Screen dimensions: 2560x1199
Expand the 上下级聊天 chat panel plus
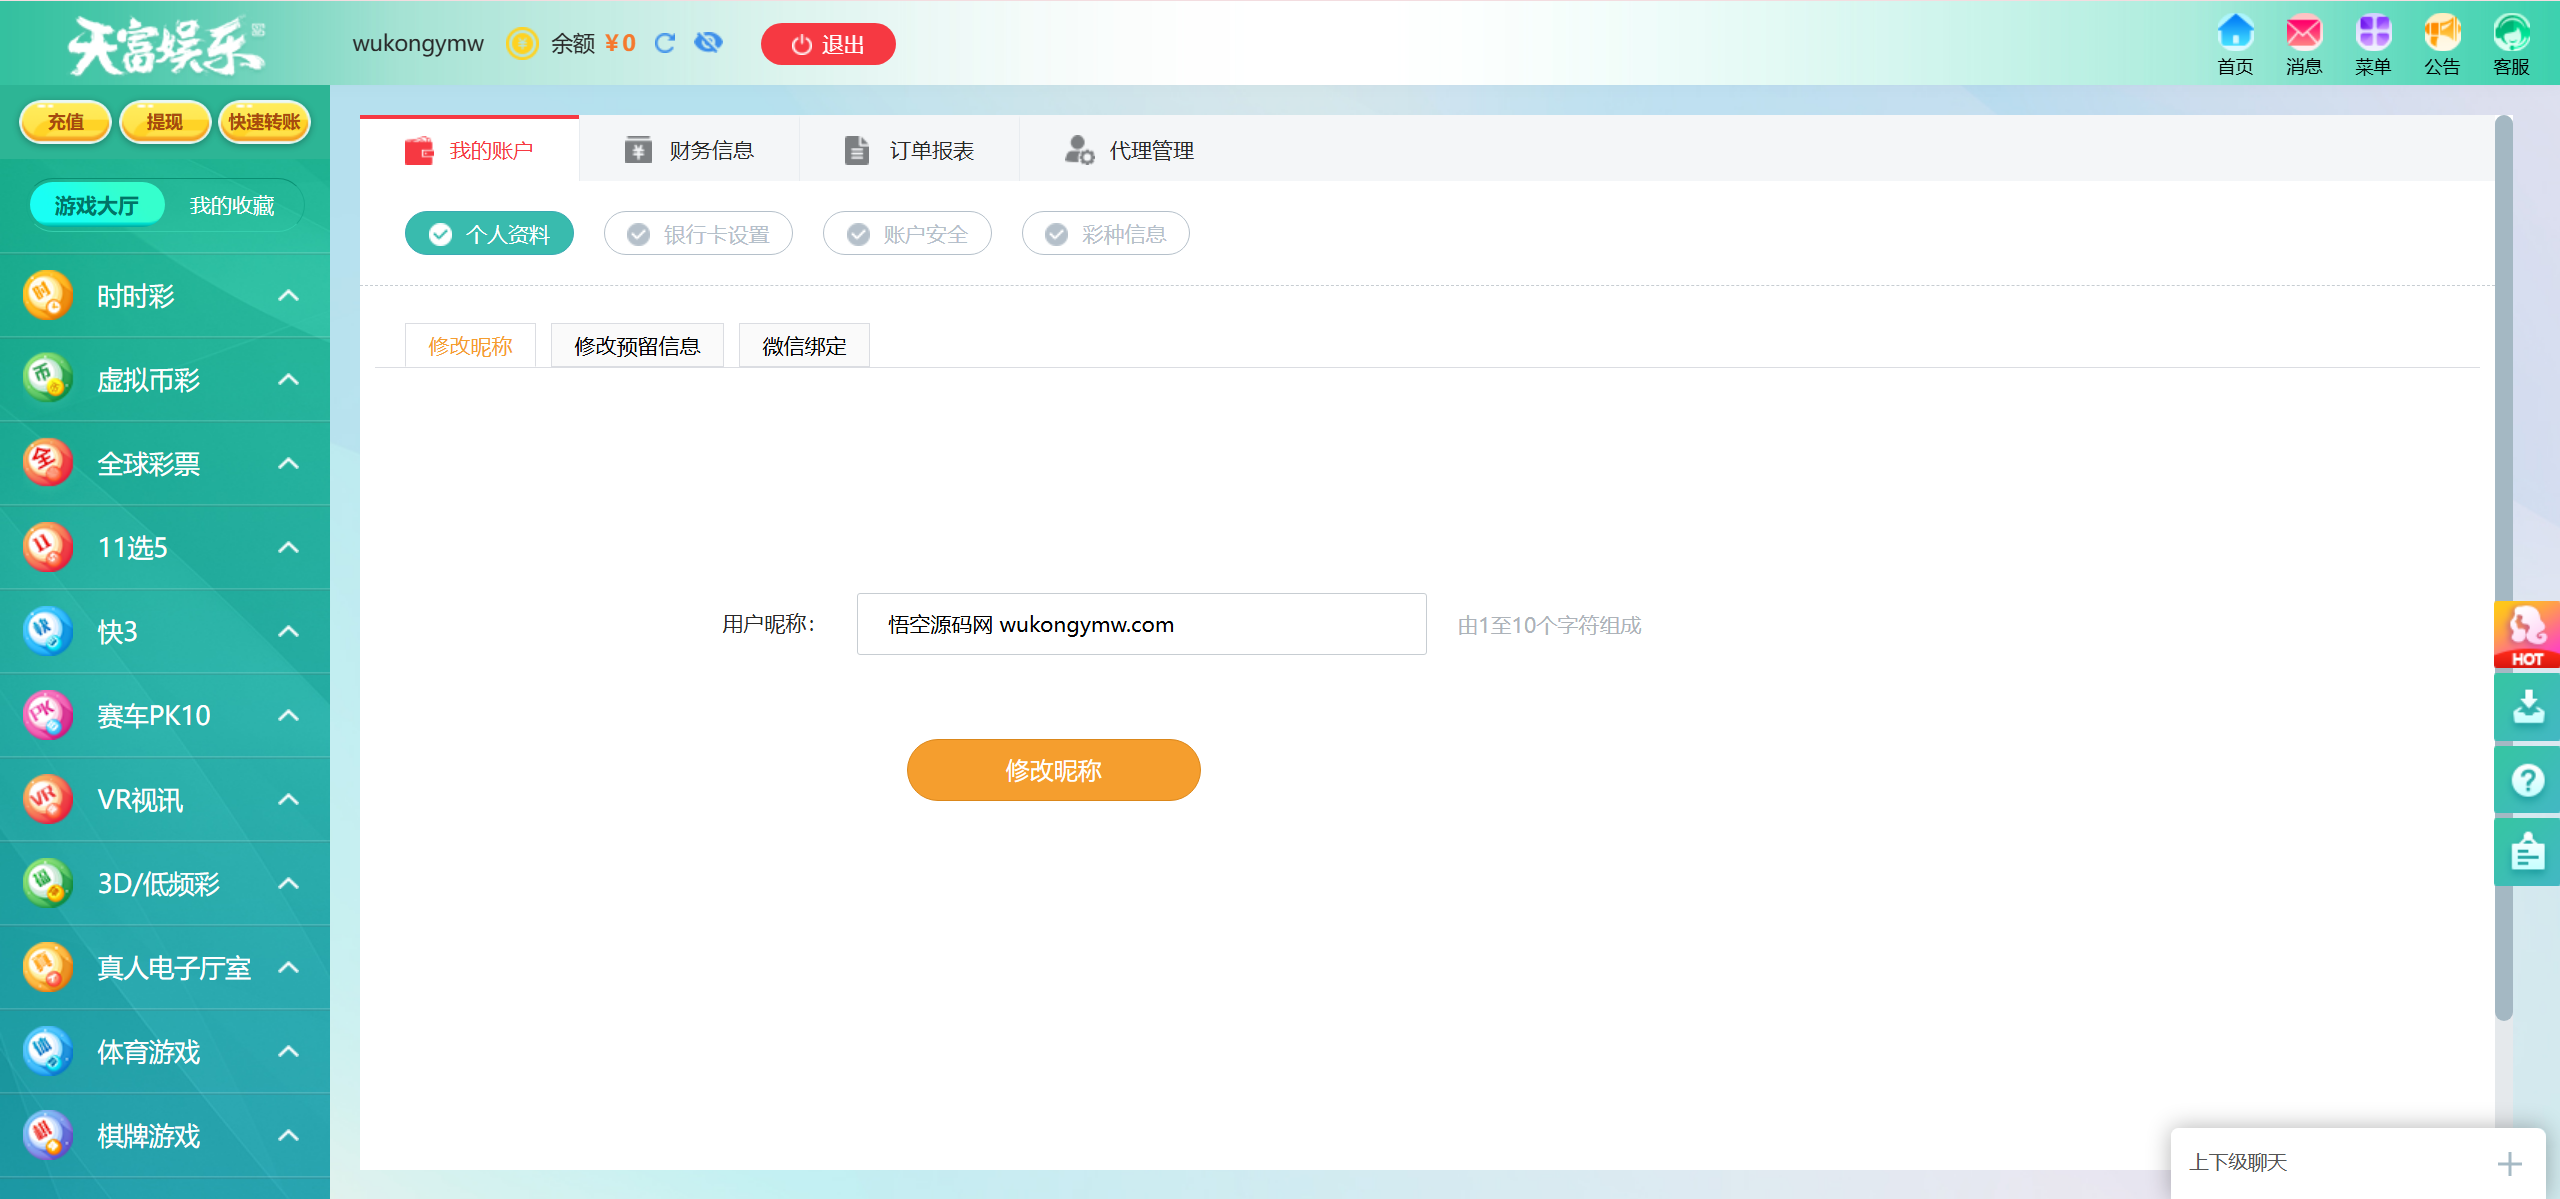(2509, 1164)
